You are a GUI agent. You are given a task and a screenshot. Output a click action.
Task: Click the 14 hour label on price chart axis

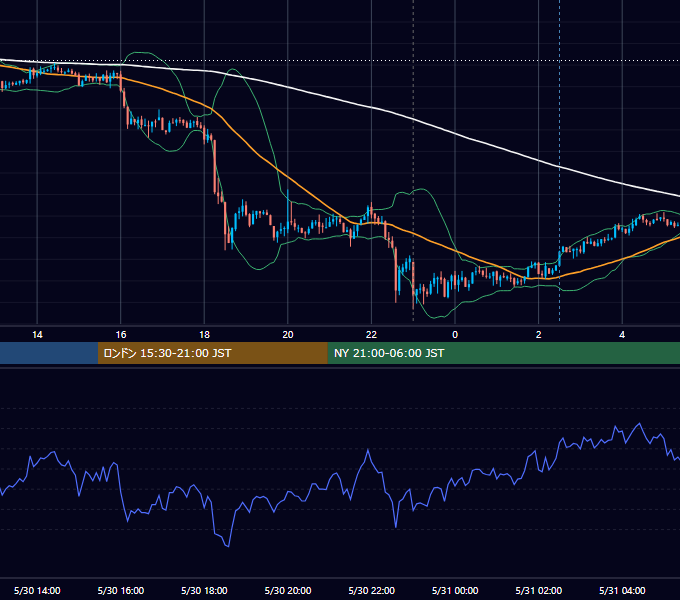(x=37, y=335)
